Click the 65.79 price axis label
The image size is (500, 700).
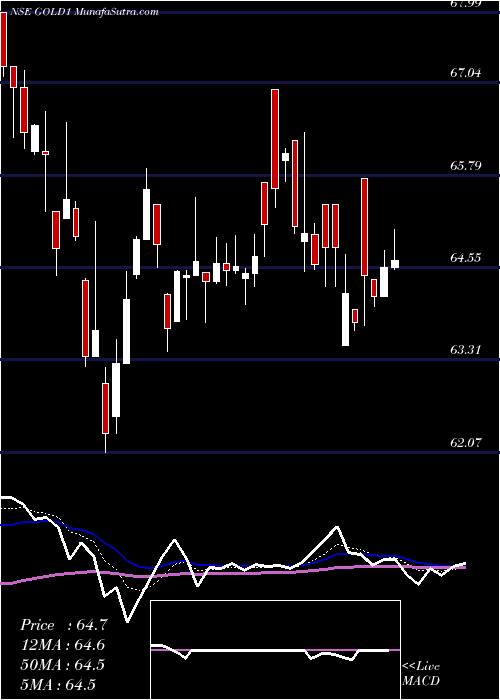pyautogui.click(x=466, y=166)
